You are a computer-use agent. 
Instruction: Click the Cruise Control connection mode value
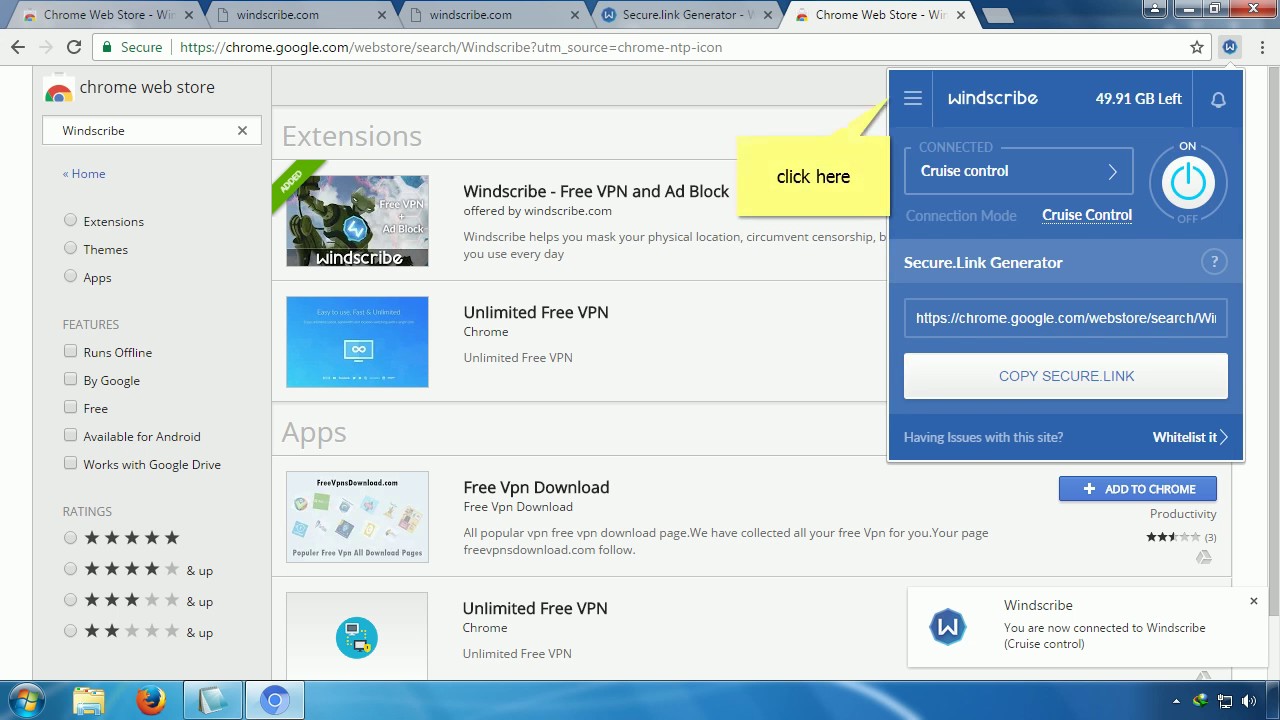point(1087,215)
